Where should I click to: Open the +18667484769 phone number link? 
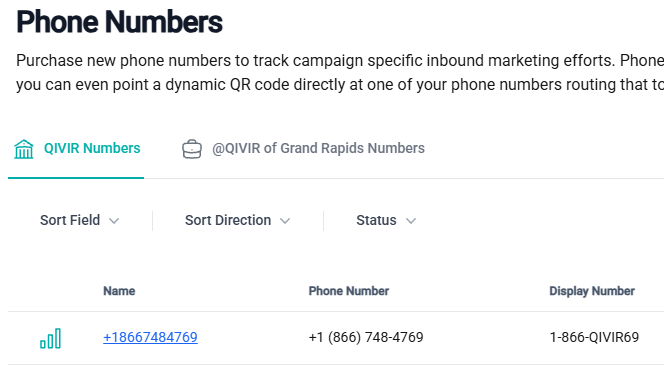(150, 337)
